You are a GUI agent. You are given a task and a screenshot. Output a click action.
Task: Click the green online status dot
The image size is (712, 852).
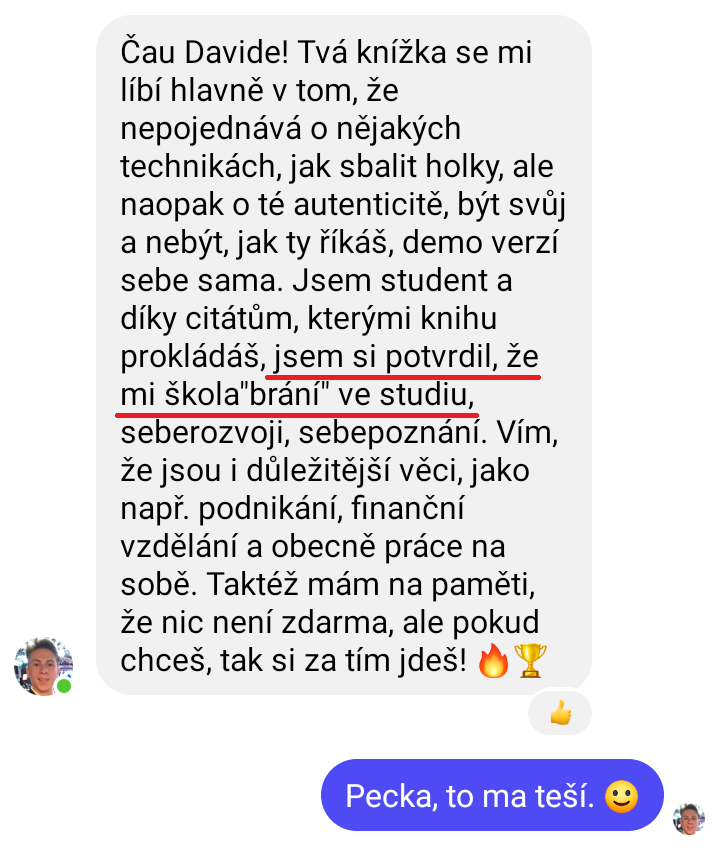point(64,686)
